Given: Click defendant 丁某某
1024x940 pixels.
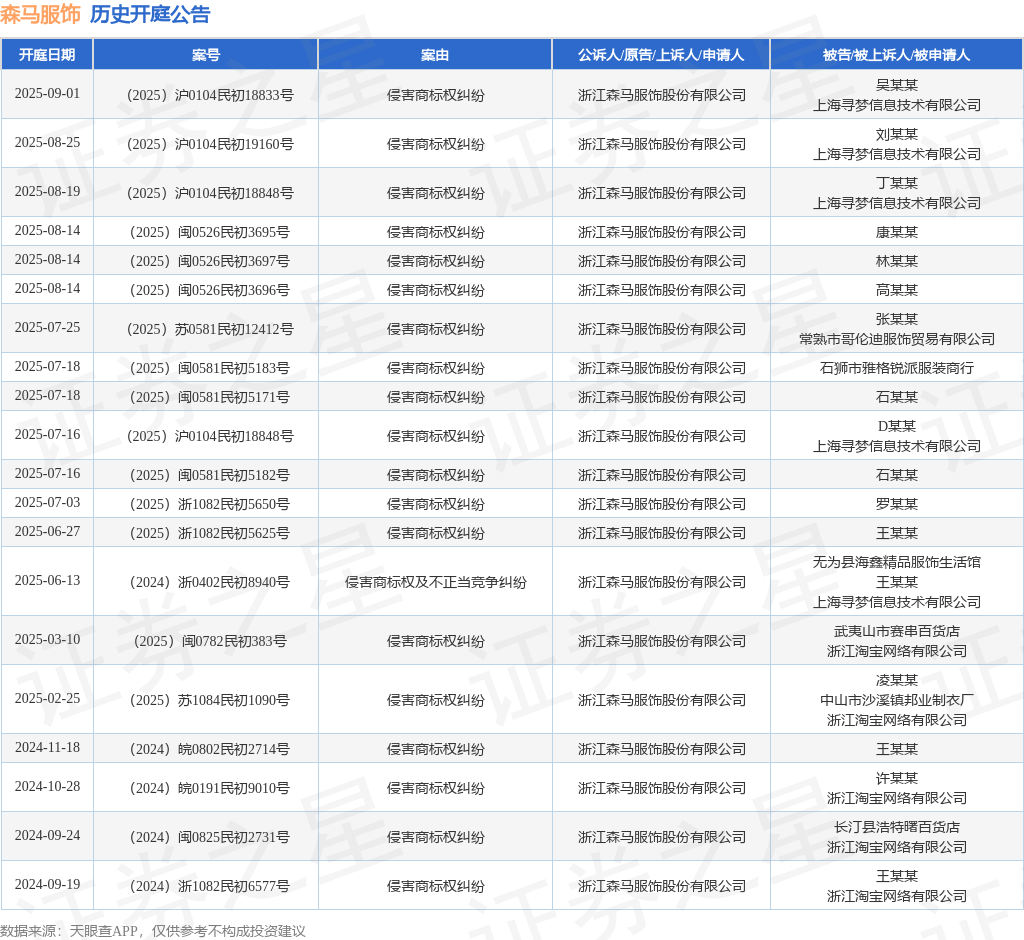Looking at the screenshot, I should coord(897,183).
